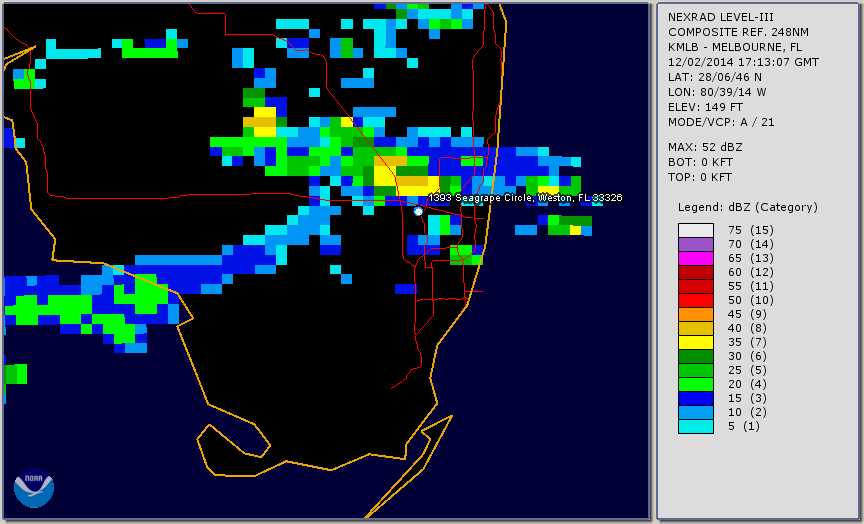Screen dimensions: 864x524
Task: Select the 55 dBZ red legend swatch
Action: (x=696, y=287)
